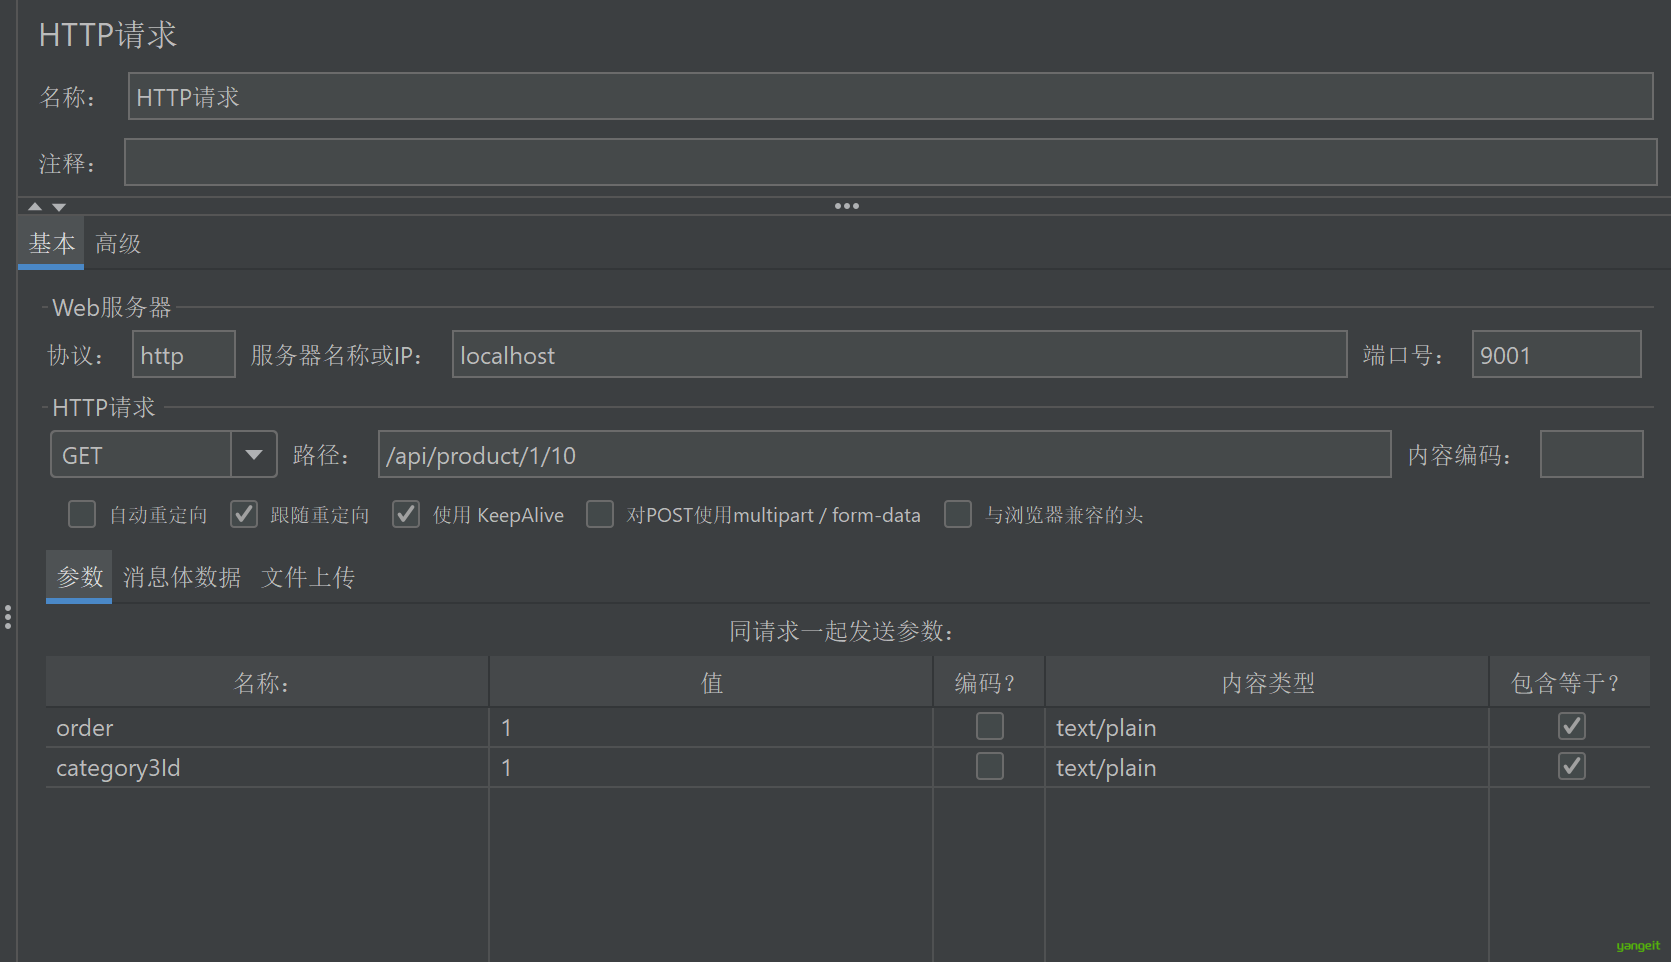Check the 与浏览器兼容的头 option
1671x962 pixels.
click(x=958, y=514)
